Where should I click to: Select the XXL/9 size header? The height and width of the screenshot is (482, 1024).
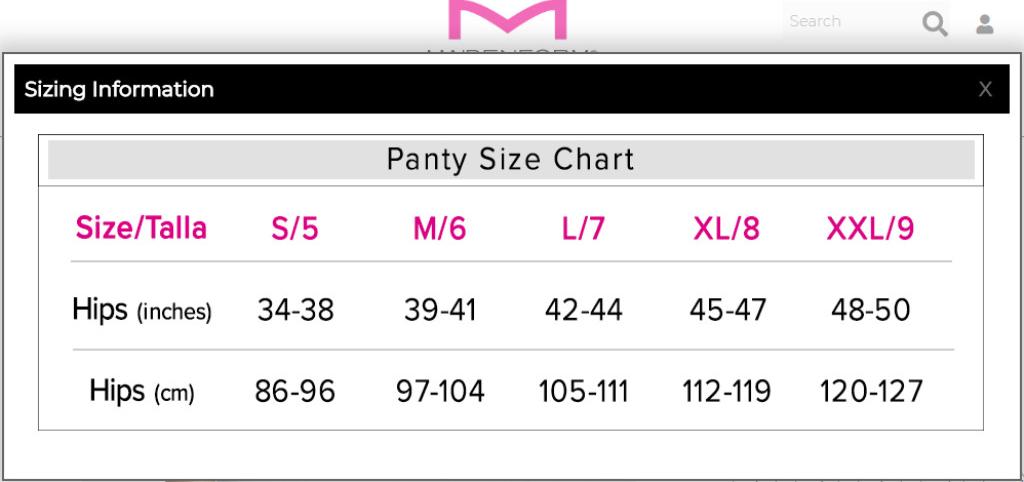pyautogui.click(x=870, y=229)
